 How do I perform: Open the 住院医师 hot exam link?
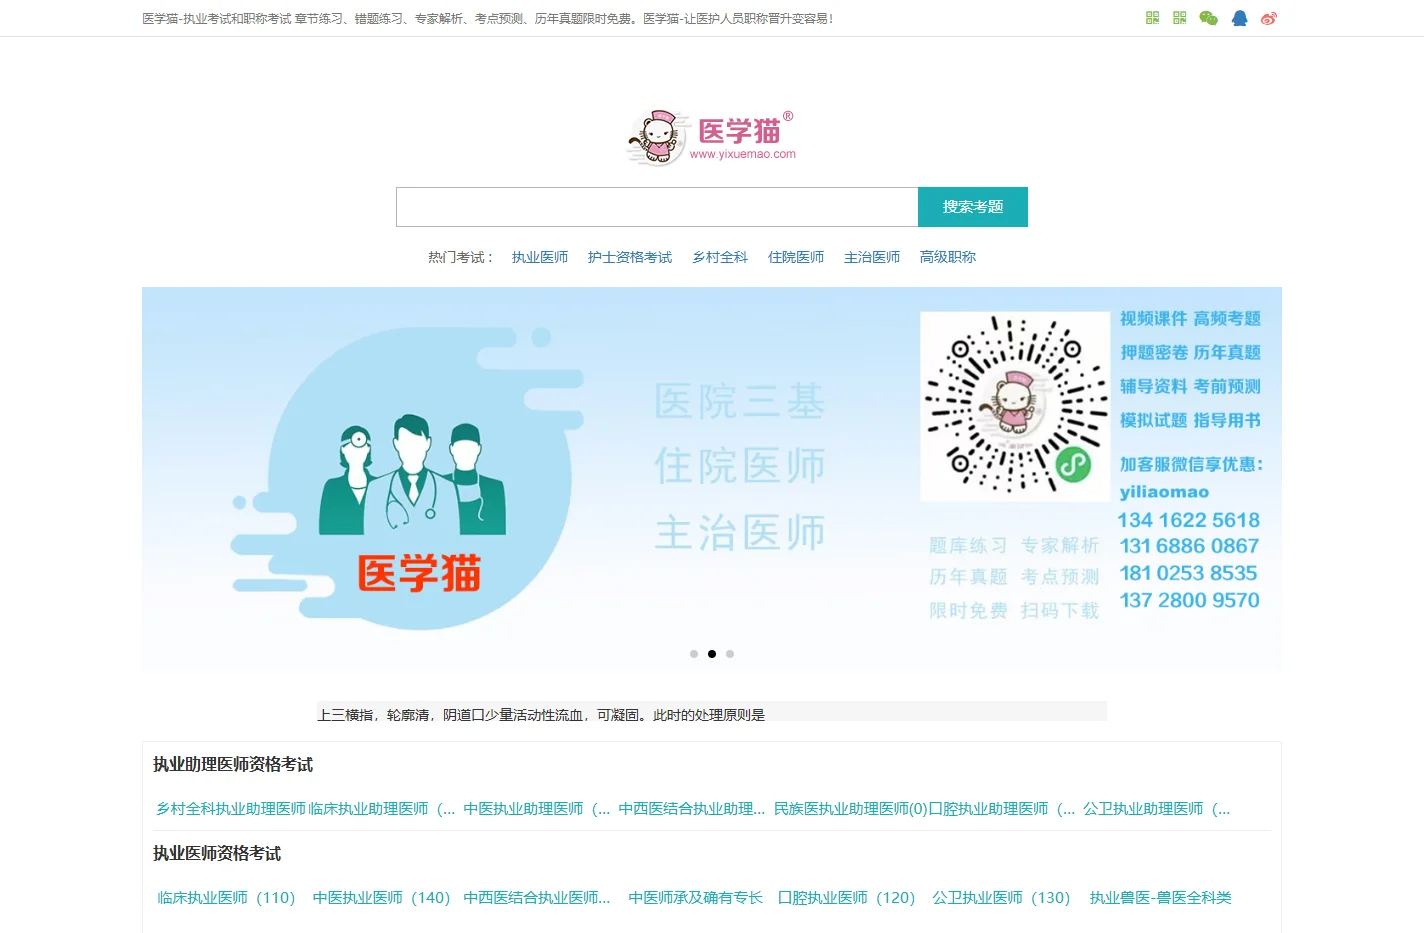(796, 257)
